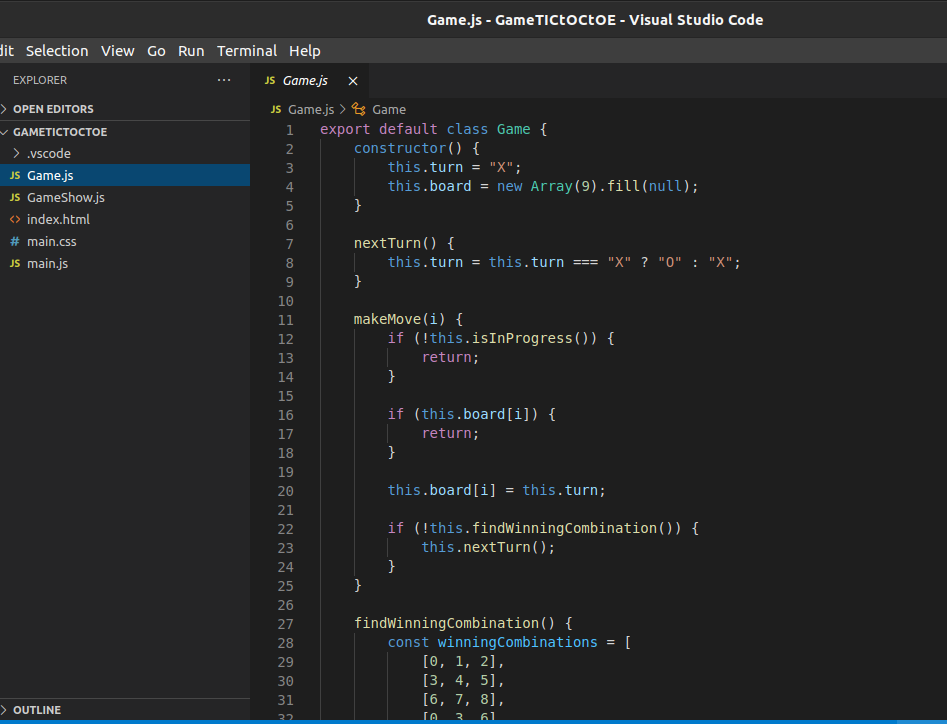
Task: Click the '[3, 4, 5],' array line
Action: pyautogui.click(x=463, y=681)
